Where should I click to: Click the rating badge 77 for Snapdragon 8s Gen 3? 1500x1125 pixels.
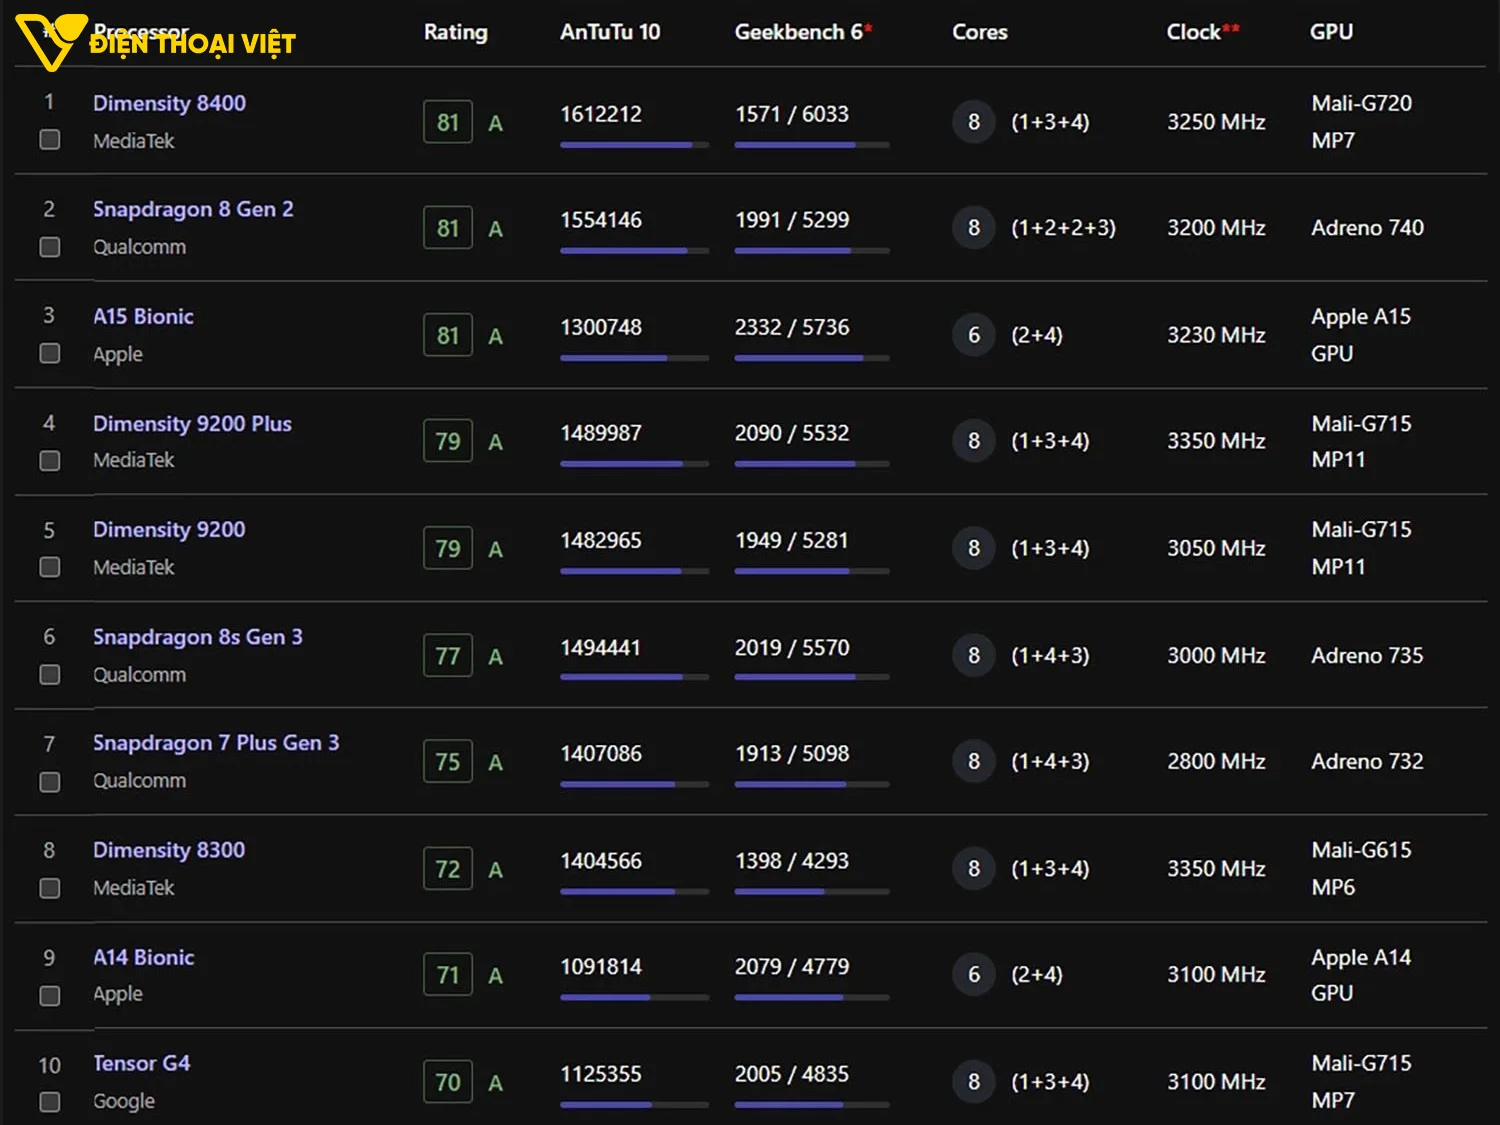tap(447, 656)
